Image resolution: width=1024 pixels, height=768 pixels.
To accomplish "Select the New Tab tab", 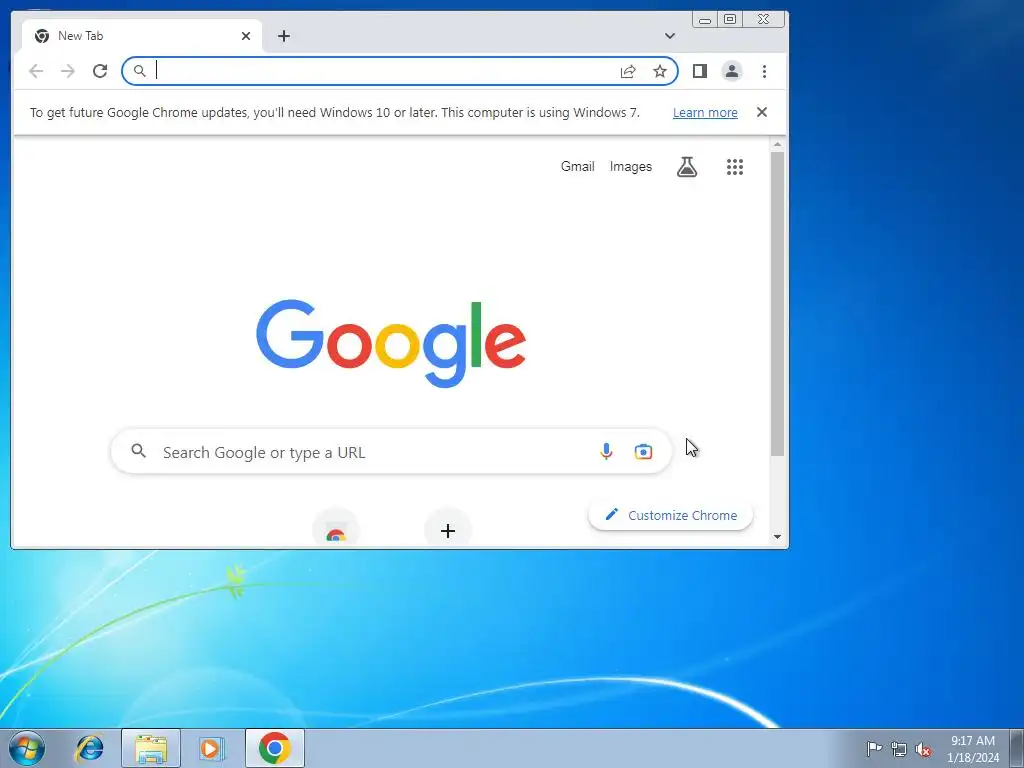I will [x=142, y=36].
